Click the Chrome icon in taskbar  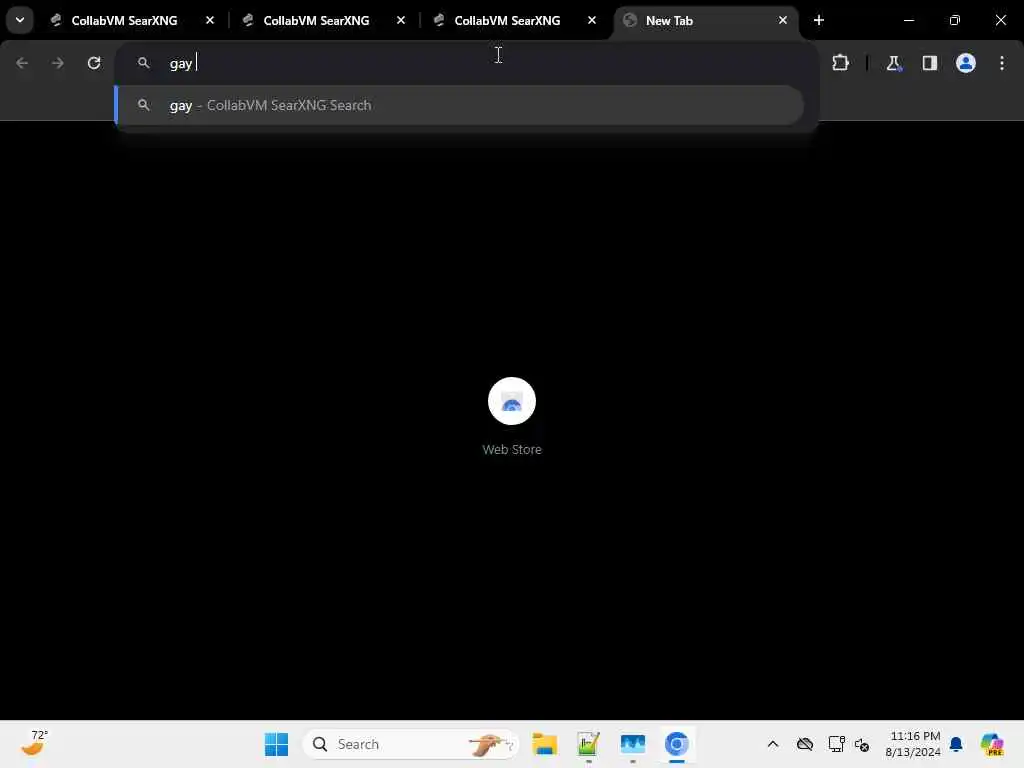point(677,744)
